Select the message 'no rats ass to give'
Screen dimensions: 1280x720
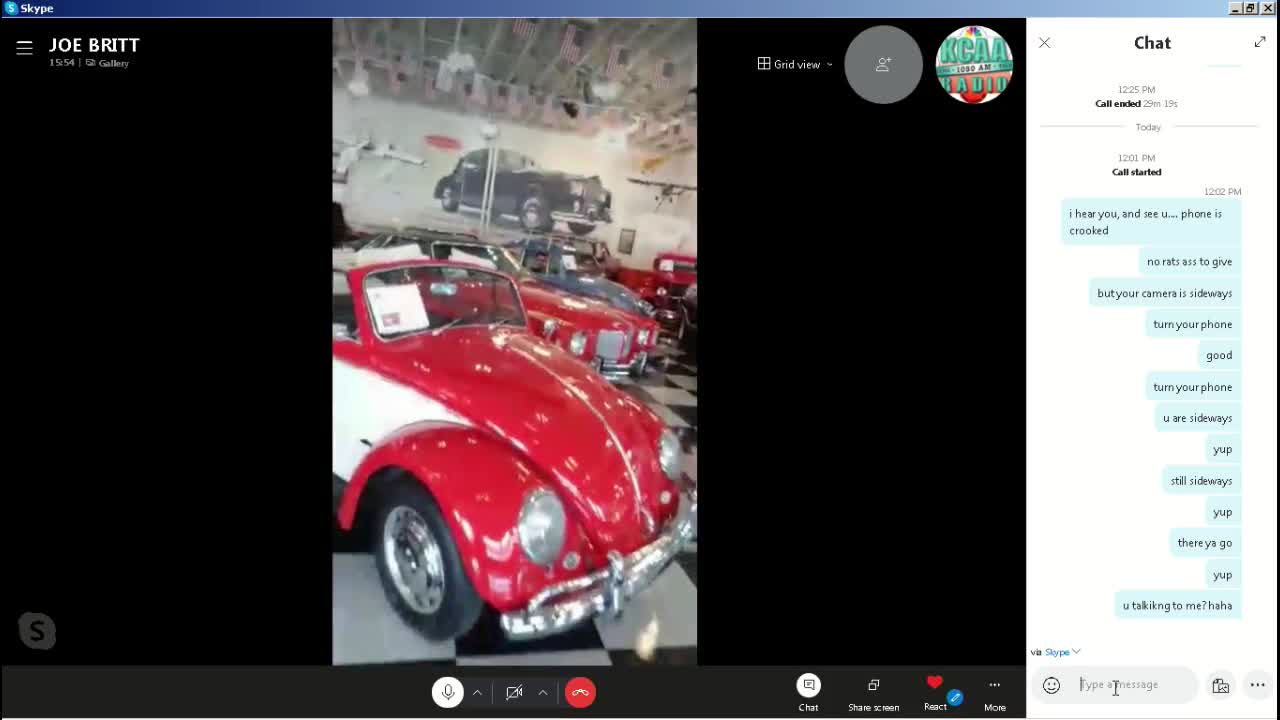1189,262
